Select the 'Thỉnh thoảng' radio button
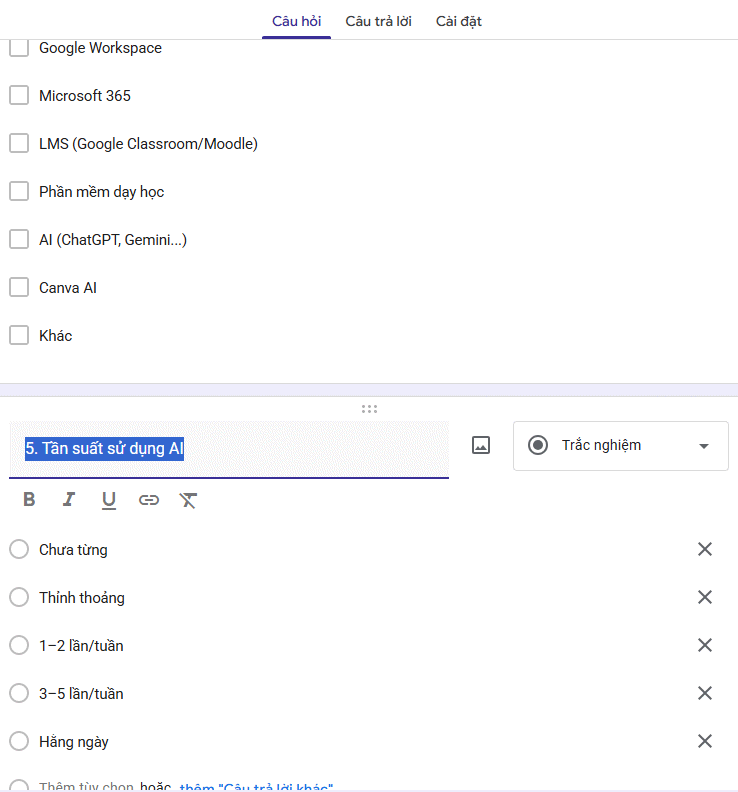Screen dimensions: 738x792 (x=19, y=597)
